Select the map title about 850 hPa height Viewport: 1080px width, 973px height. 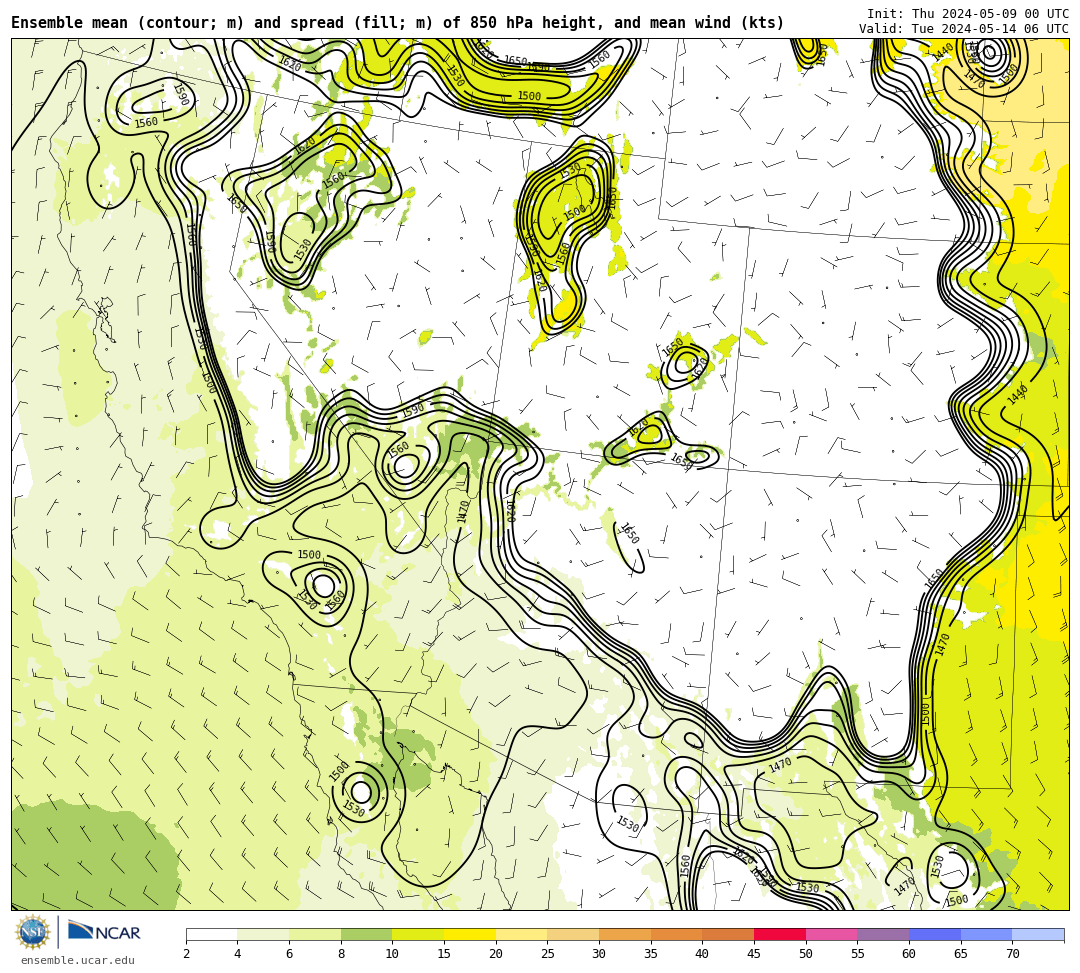point(397,23)
